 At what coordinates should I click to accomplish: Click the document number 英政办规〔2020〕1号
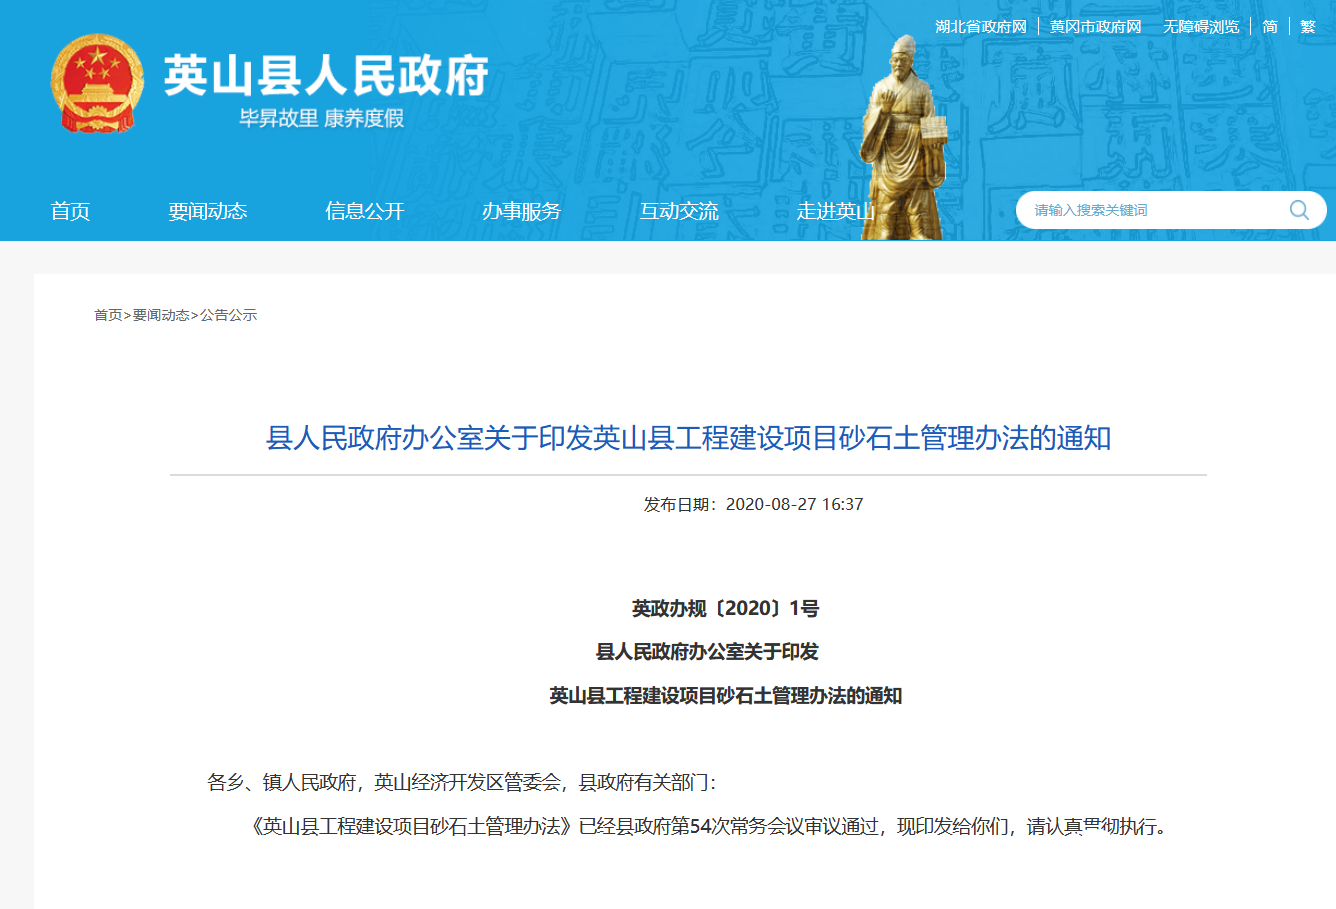[x=725, y=609]
